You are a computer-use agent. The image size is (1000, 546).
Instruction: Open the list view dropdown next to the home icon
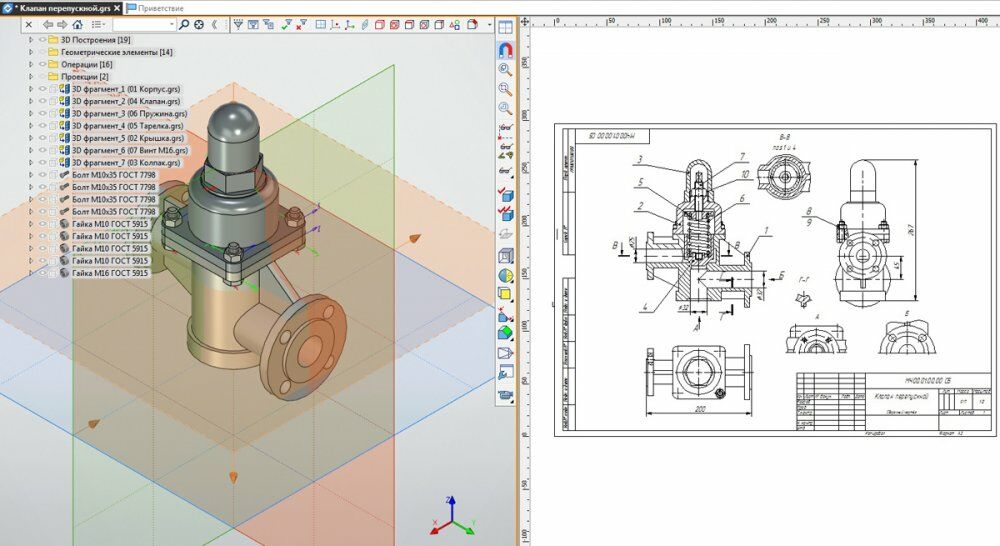coord(98,24)
